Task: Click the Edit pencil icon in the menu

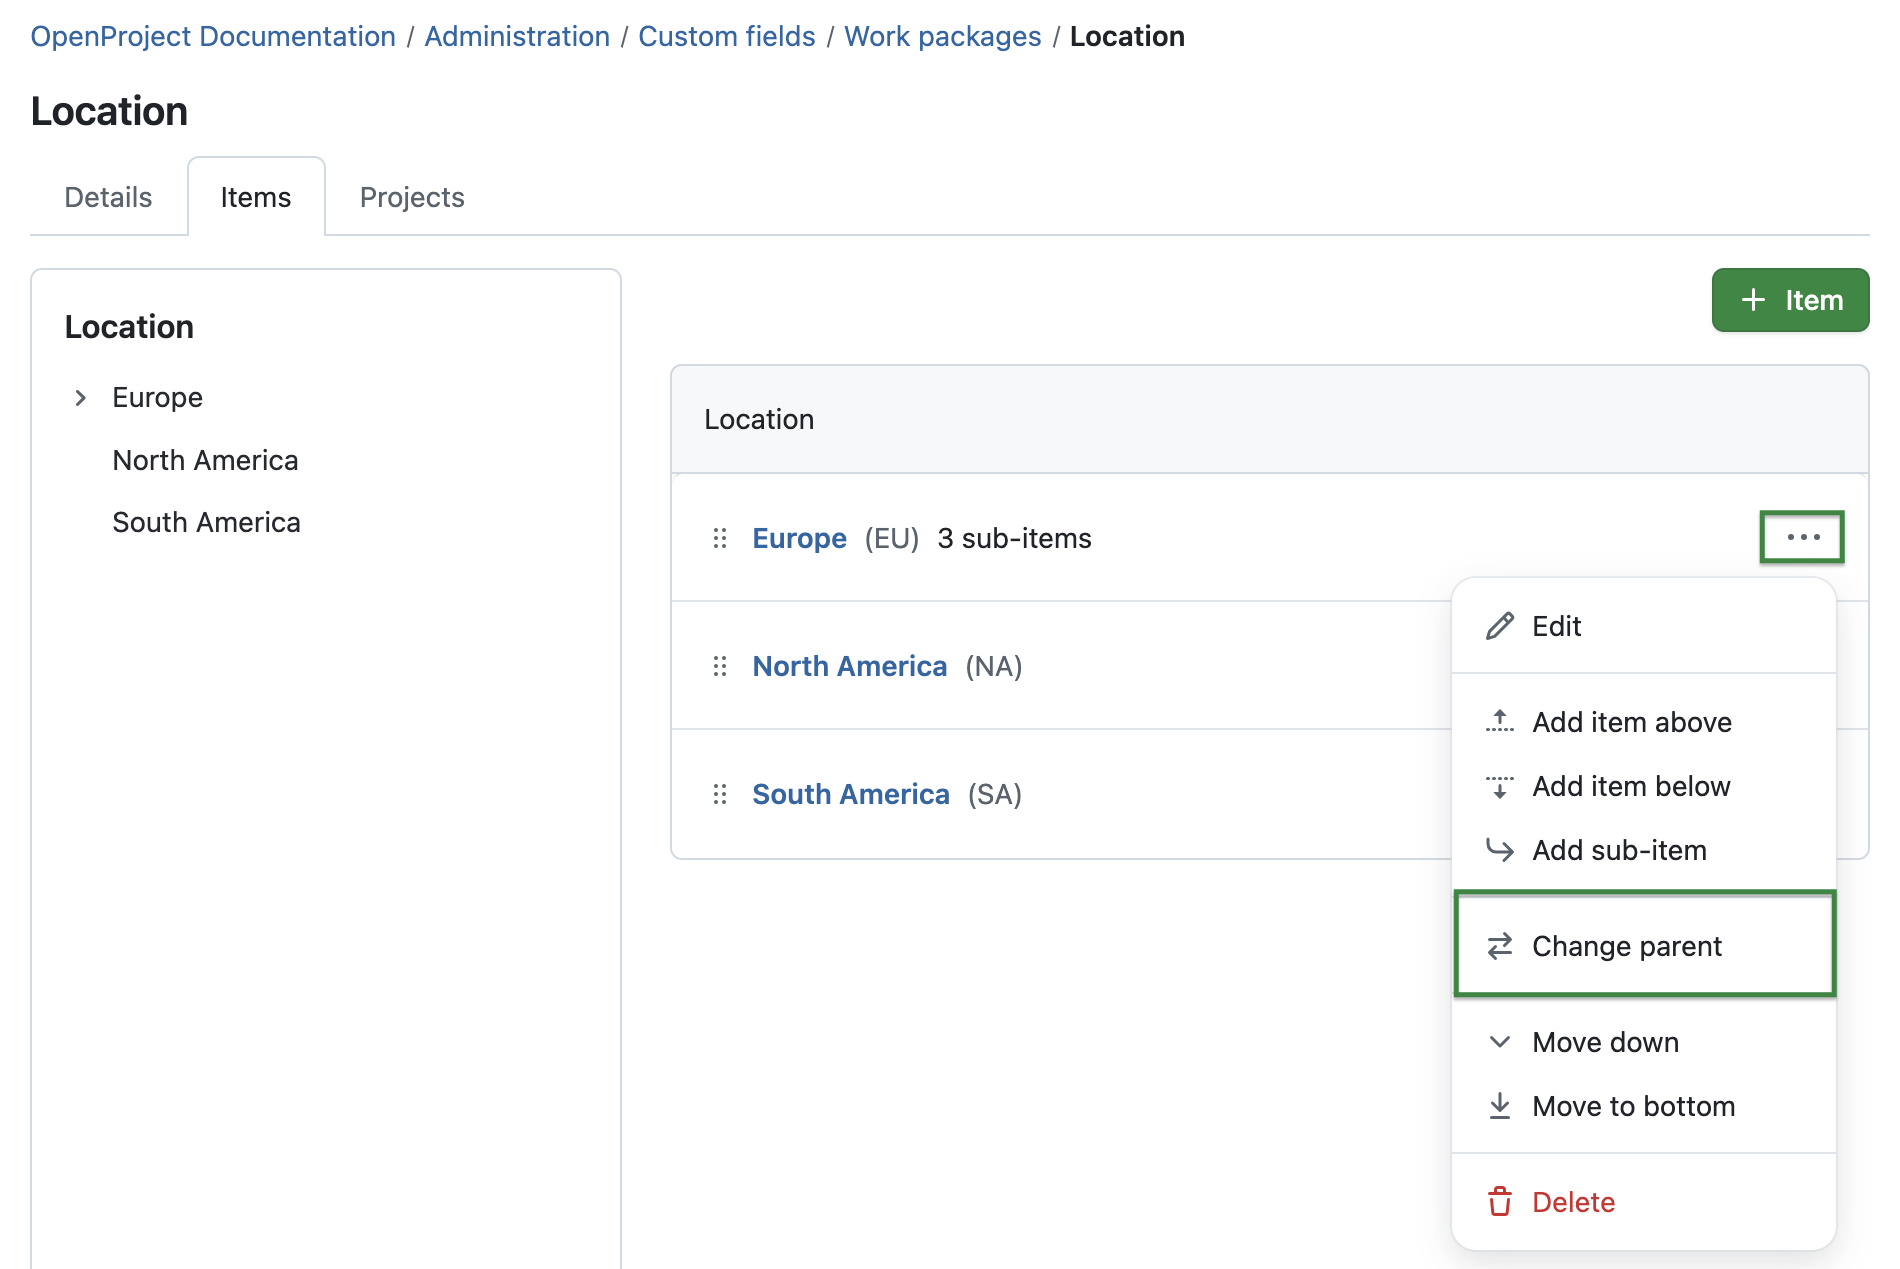Action: pyautogui.click(x=1499, y=626)
